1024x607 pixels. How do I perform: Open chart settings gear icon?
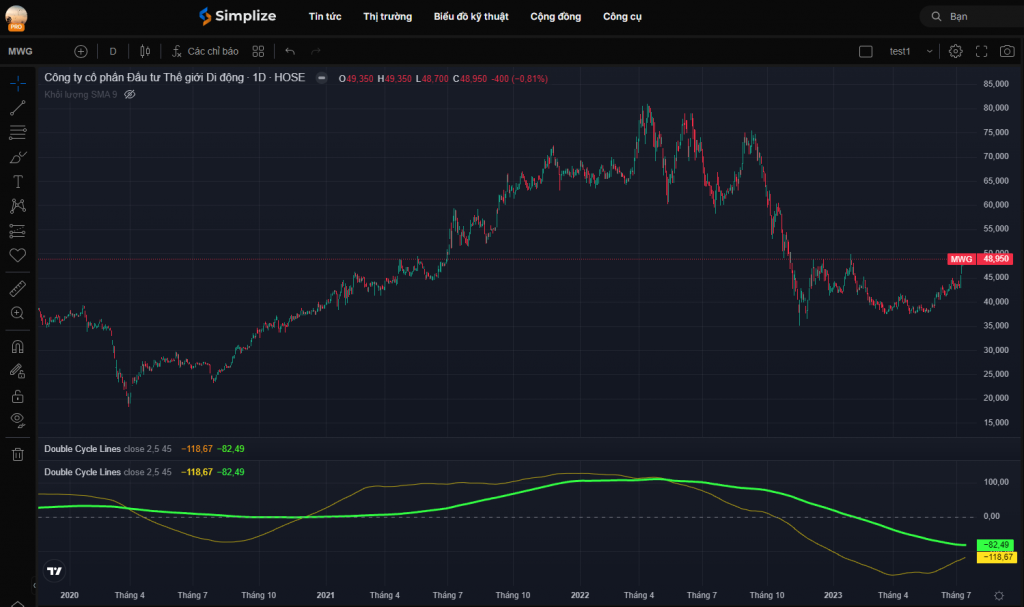pyautogui.click(x=956, y=51)
